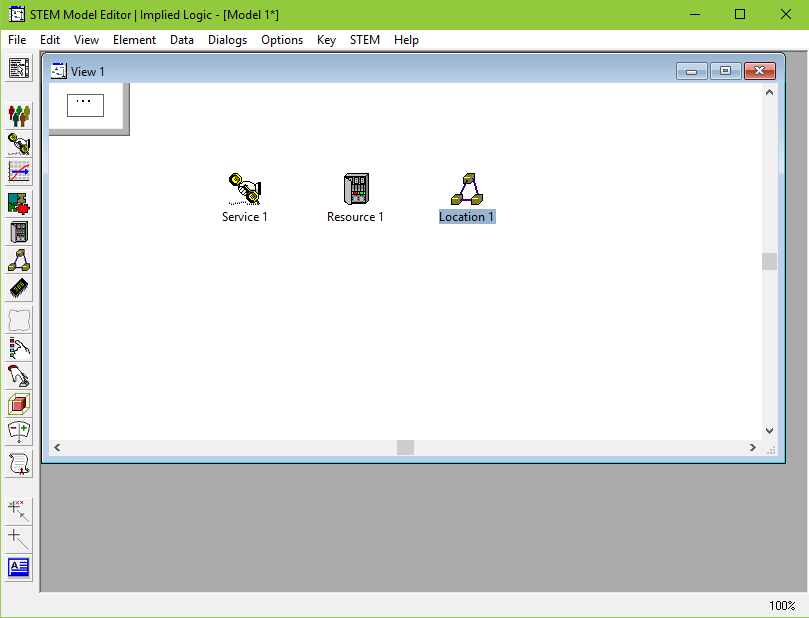The image size is (809, 618).
Task: Open the scroll certificate toolbar tool
Action: (x=19, y=464)
